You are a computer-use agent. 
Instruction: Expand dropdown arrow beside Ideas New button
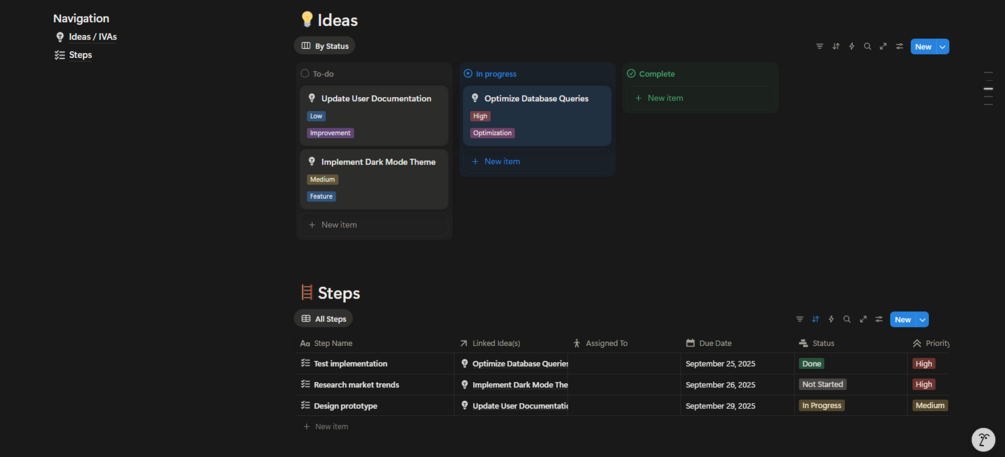click(942, 46)
